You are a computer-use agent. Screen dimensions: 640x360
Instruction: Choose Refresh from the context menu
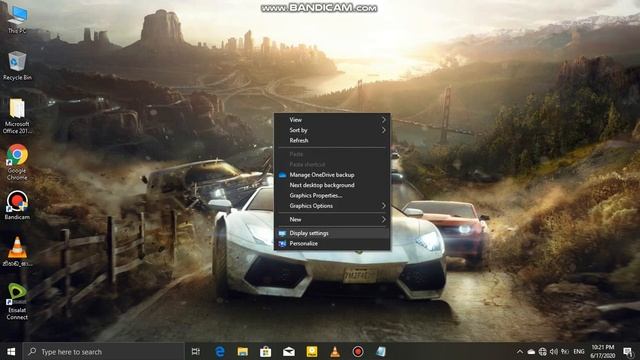(x=332, y=140)
